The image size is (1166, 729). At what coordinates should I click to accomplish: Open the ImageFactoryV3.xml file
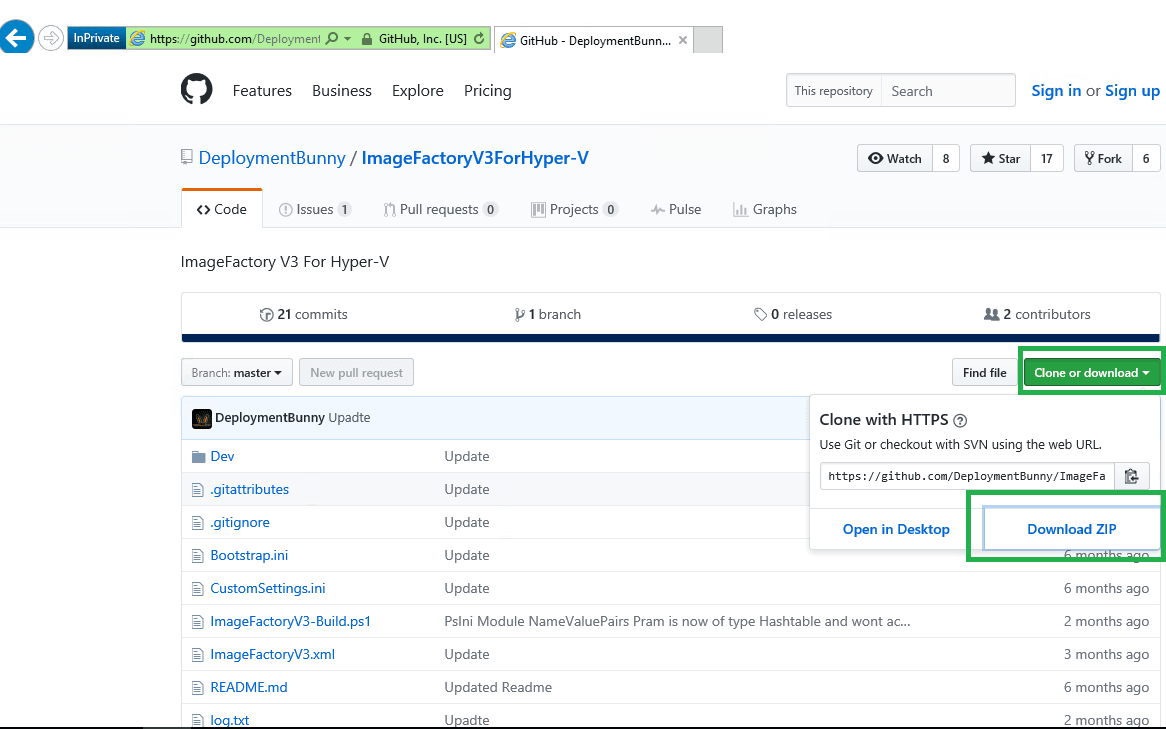273,654
